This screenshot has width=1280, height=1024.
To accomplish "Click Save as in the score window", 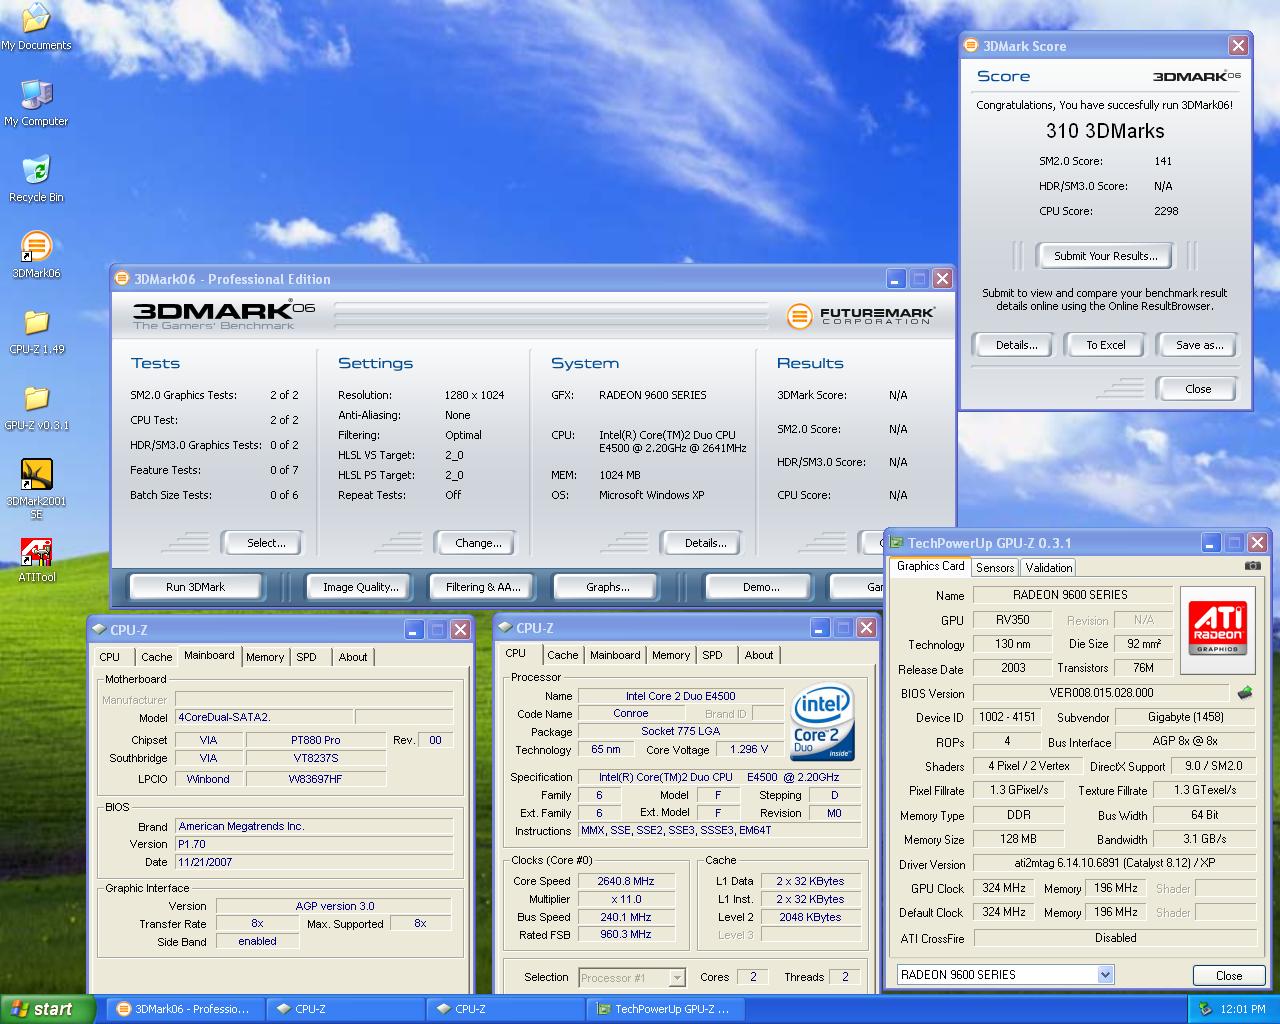I will (1199, 345).
